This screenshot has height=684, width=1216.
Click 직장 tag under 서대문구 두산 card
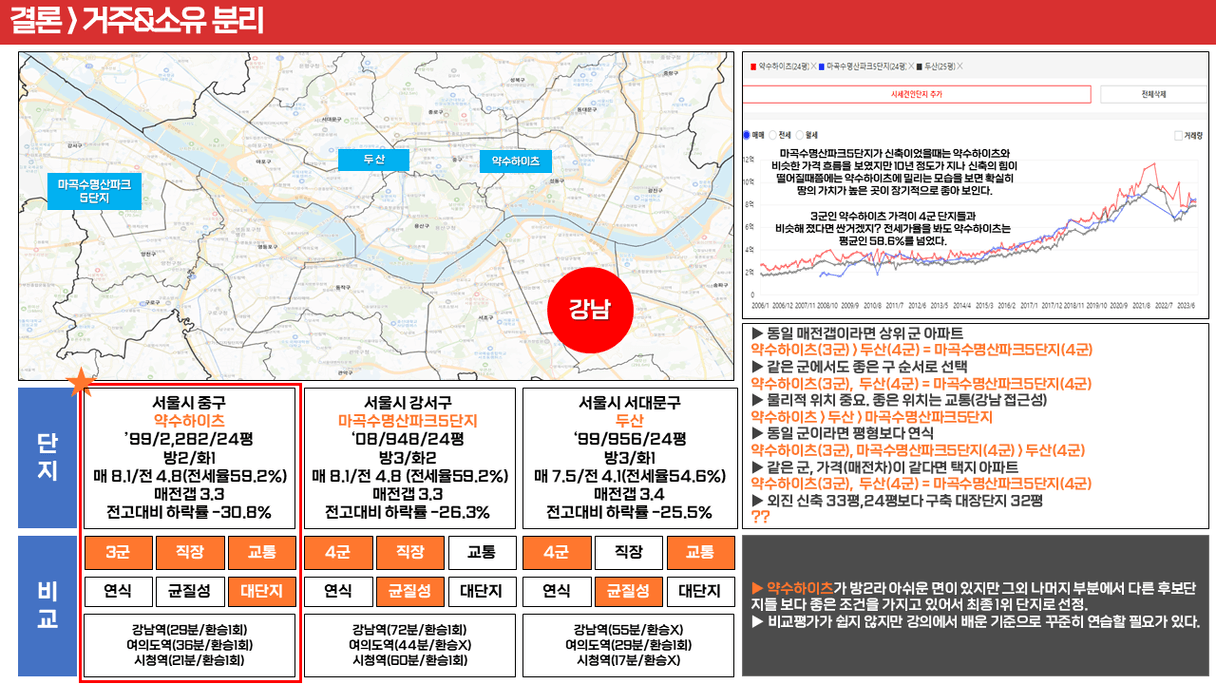coord(628,552)
